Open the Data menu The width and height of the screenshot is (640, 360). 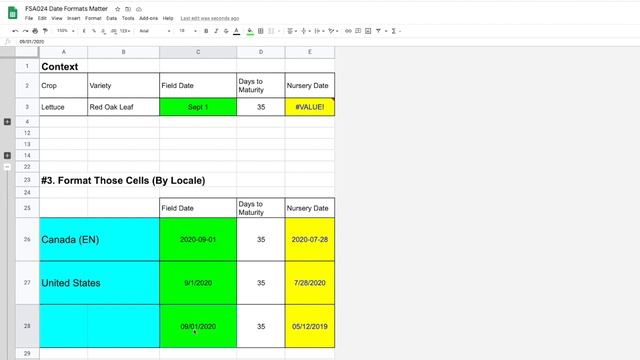pyautogui.click(x=111, y=18)
